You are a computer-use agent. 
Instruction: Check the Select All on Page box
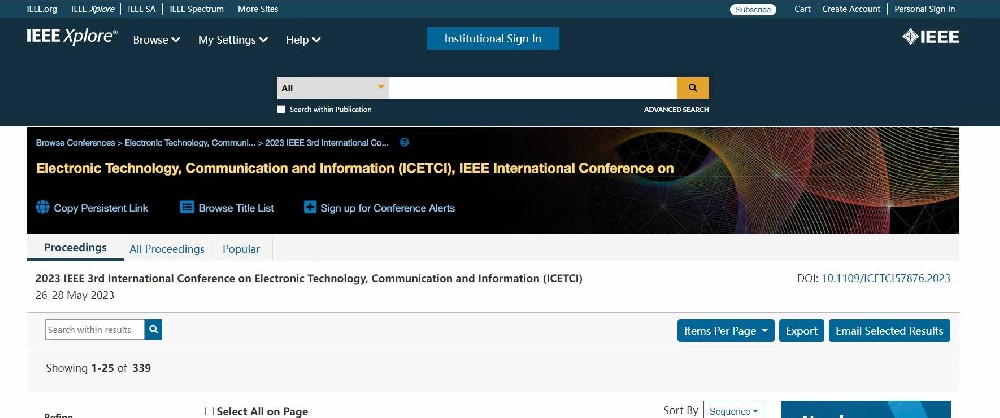point(209,411)
